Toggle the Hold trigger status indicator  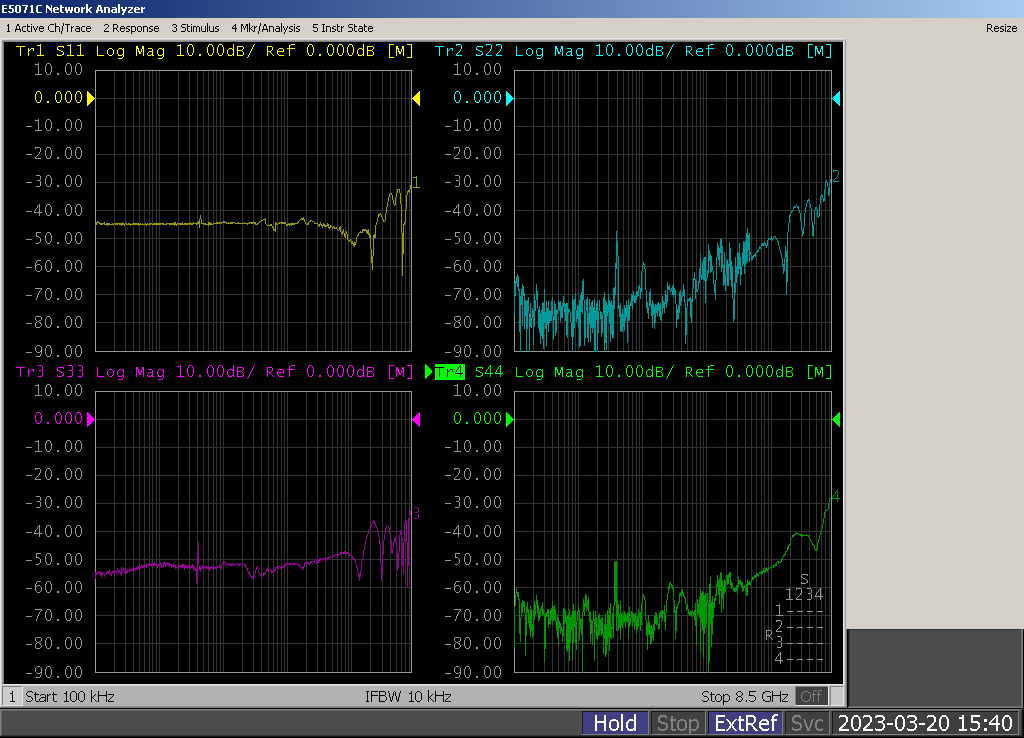tap(615, 723)
